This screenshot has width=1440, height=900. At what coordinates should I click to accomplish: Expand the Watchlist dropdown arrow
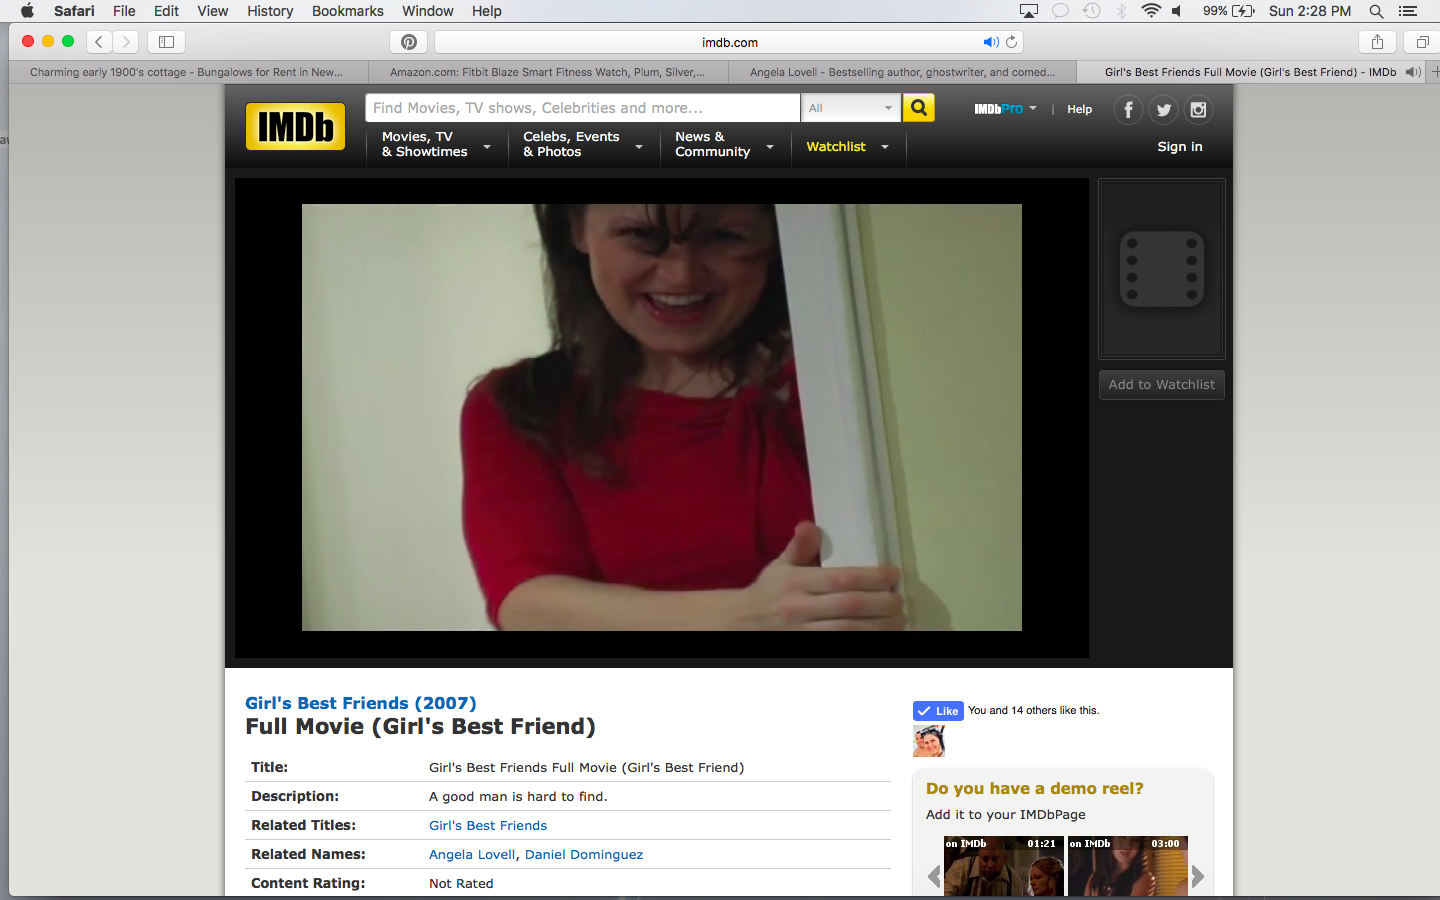point(885,147)
